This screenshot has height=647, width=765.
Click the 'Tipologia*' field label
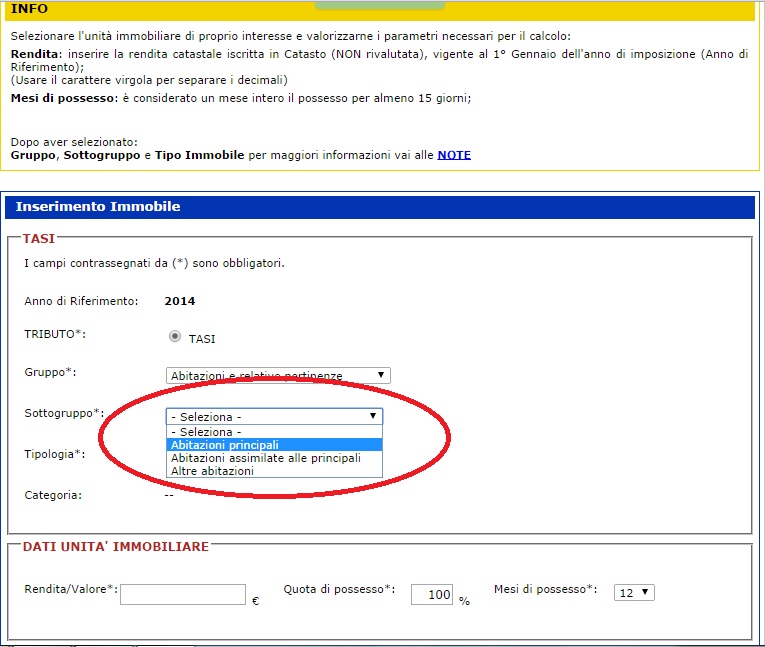pos(54,454)
